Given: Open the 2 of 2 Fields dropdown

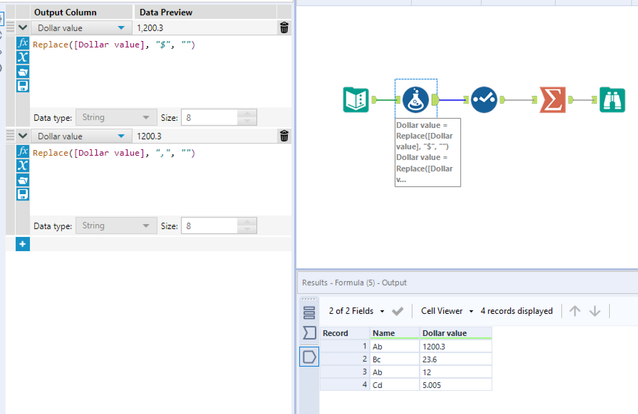Looking at the screenshot, I should [x=356, y=311].
